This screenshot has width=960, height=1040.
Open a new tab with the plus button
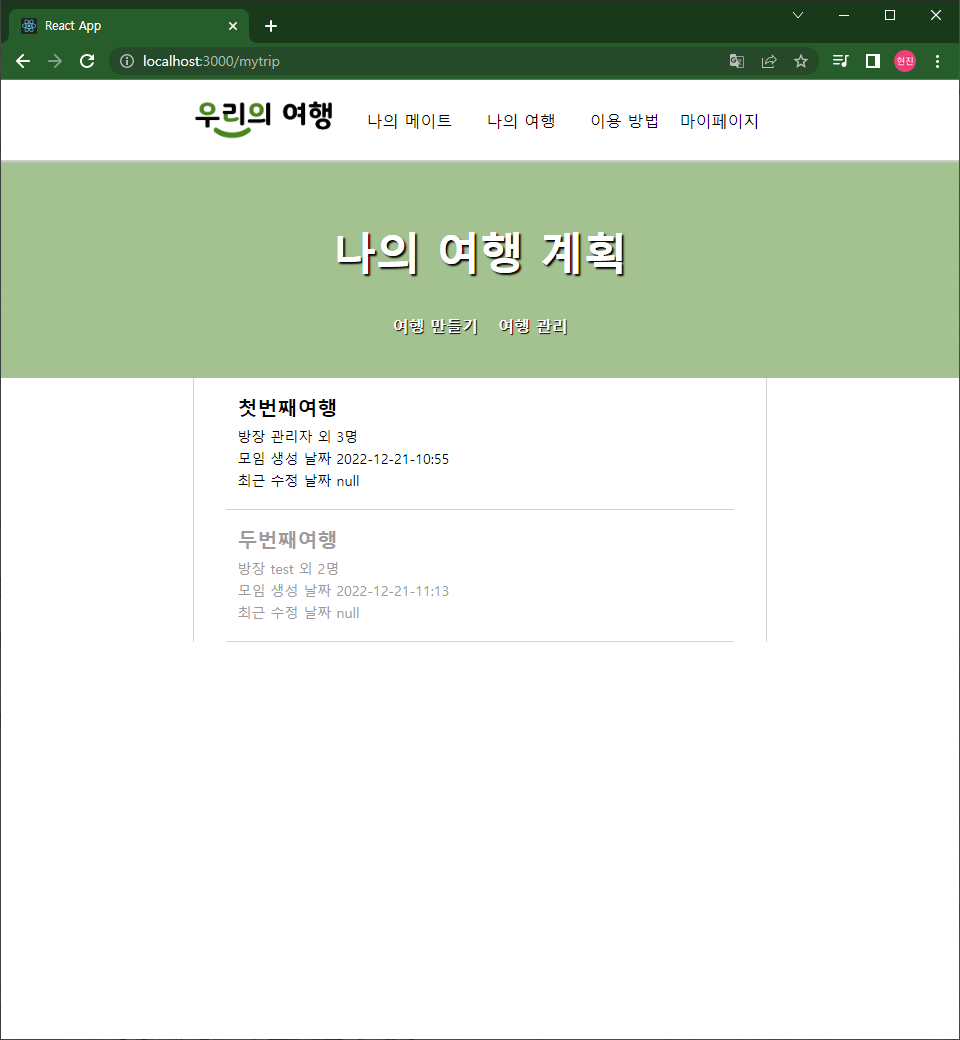pyautogui.click(x=271, y=26)
